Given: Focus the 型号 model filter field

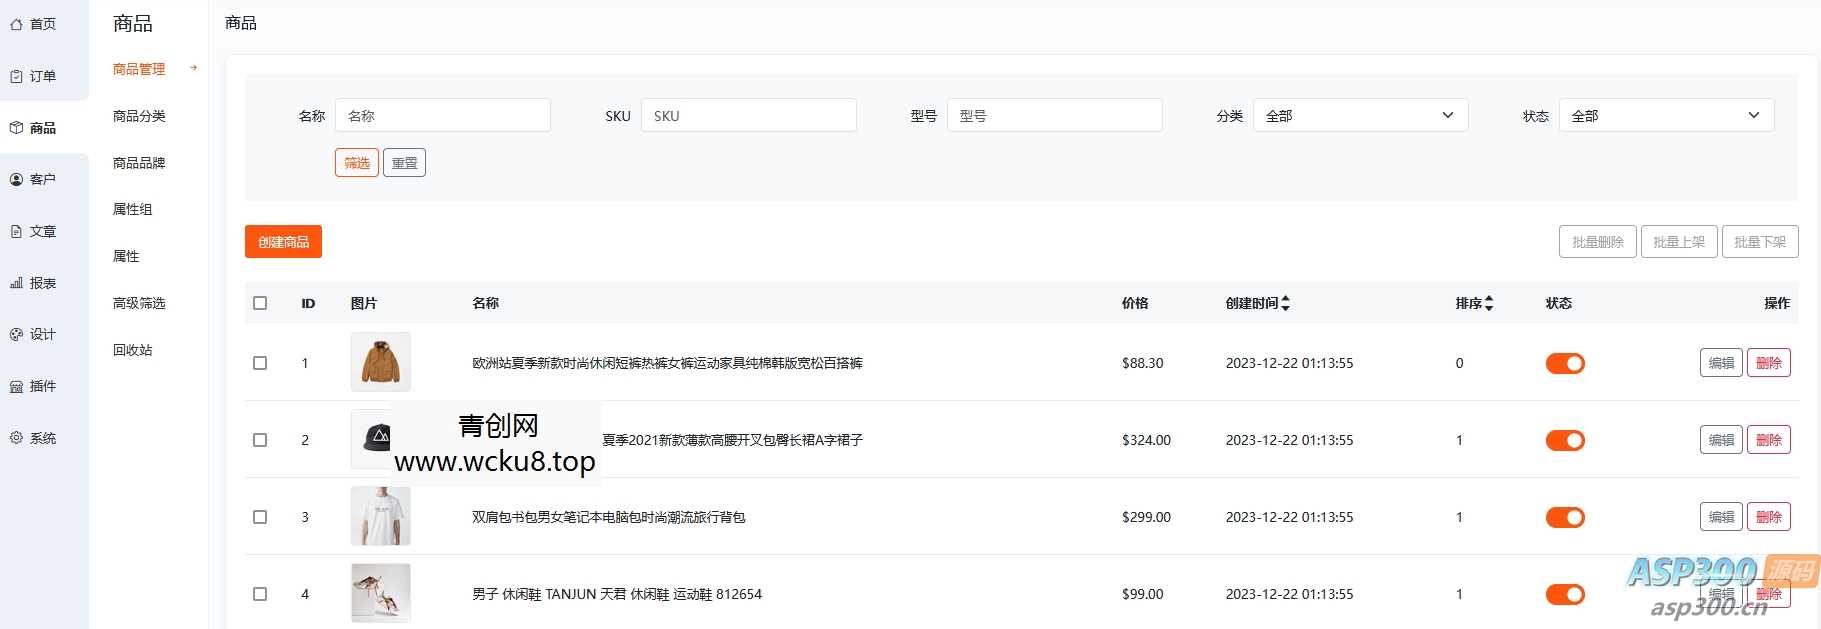Looking at the screenshot, I should click(x=1055, y=115).
